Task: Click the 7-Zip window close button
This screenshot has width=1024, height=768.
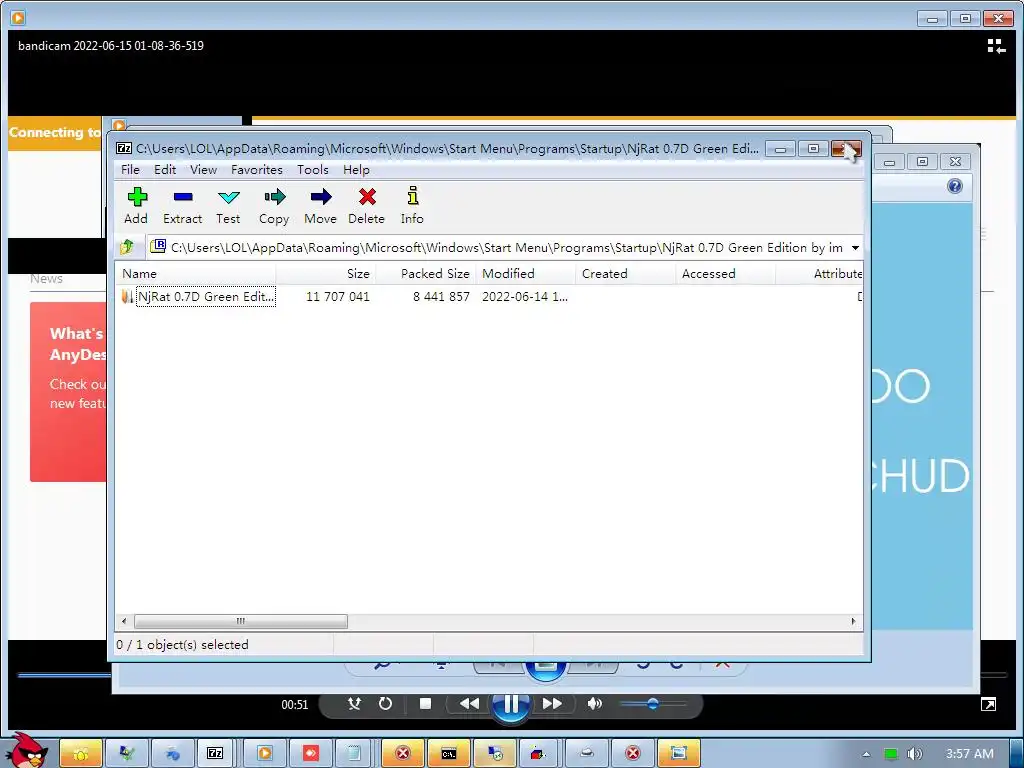Action: point(846,149)
